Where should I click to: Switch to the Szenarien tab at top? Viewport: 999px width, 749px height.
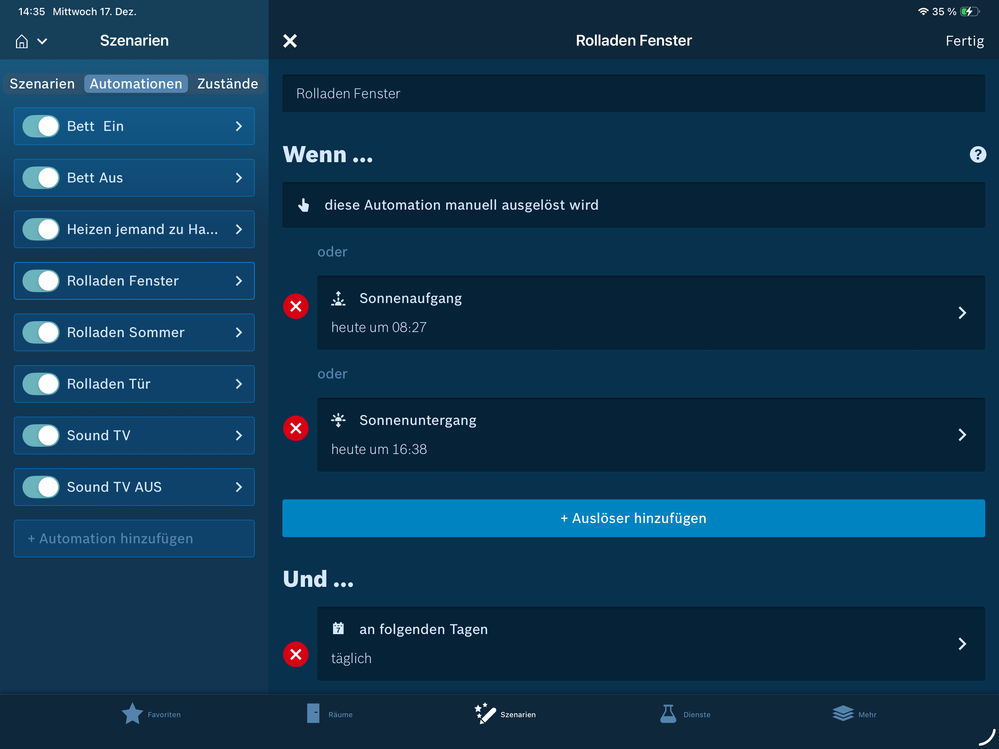tap(42, 84)
